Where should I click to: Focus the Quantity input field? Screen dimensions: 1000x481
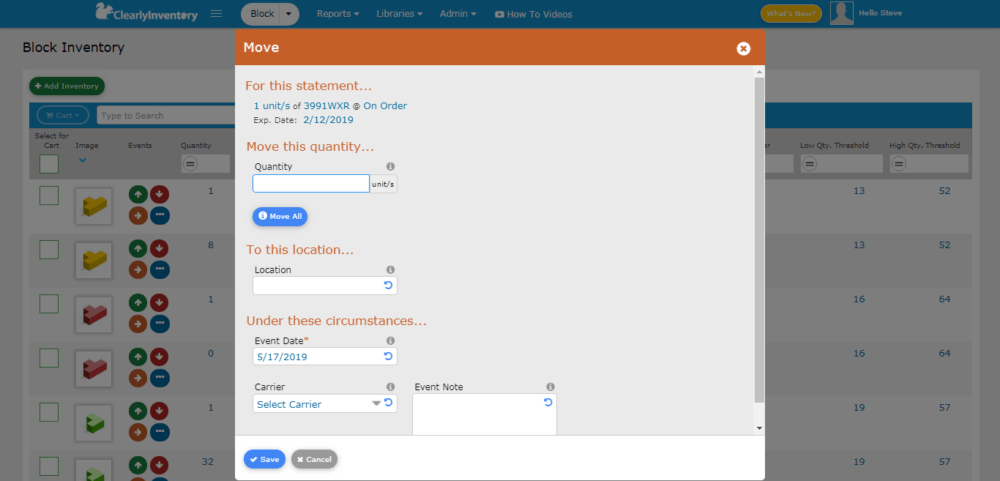(311, 184)
